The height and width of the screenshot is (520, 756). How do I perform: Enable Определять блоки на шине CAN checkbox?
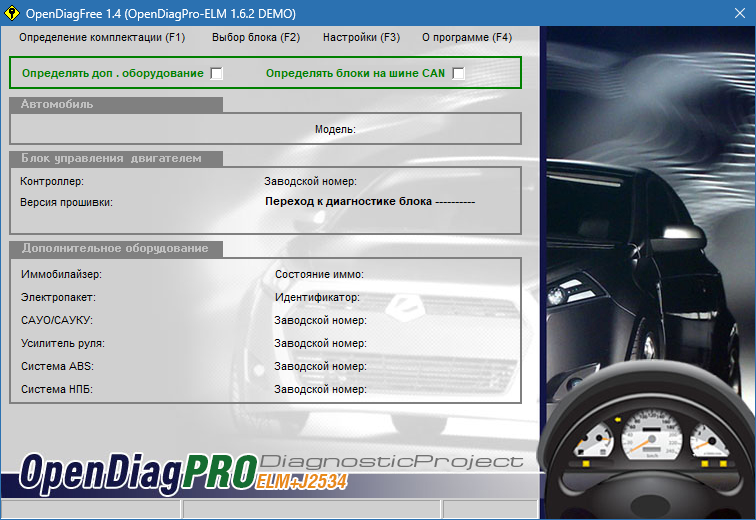(459, 73)
